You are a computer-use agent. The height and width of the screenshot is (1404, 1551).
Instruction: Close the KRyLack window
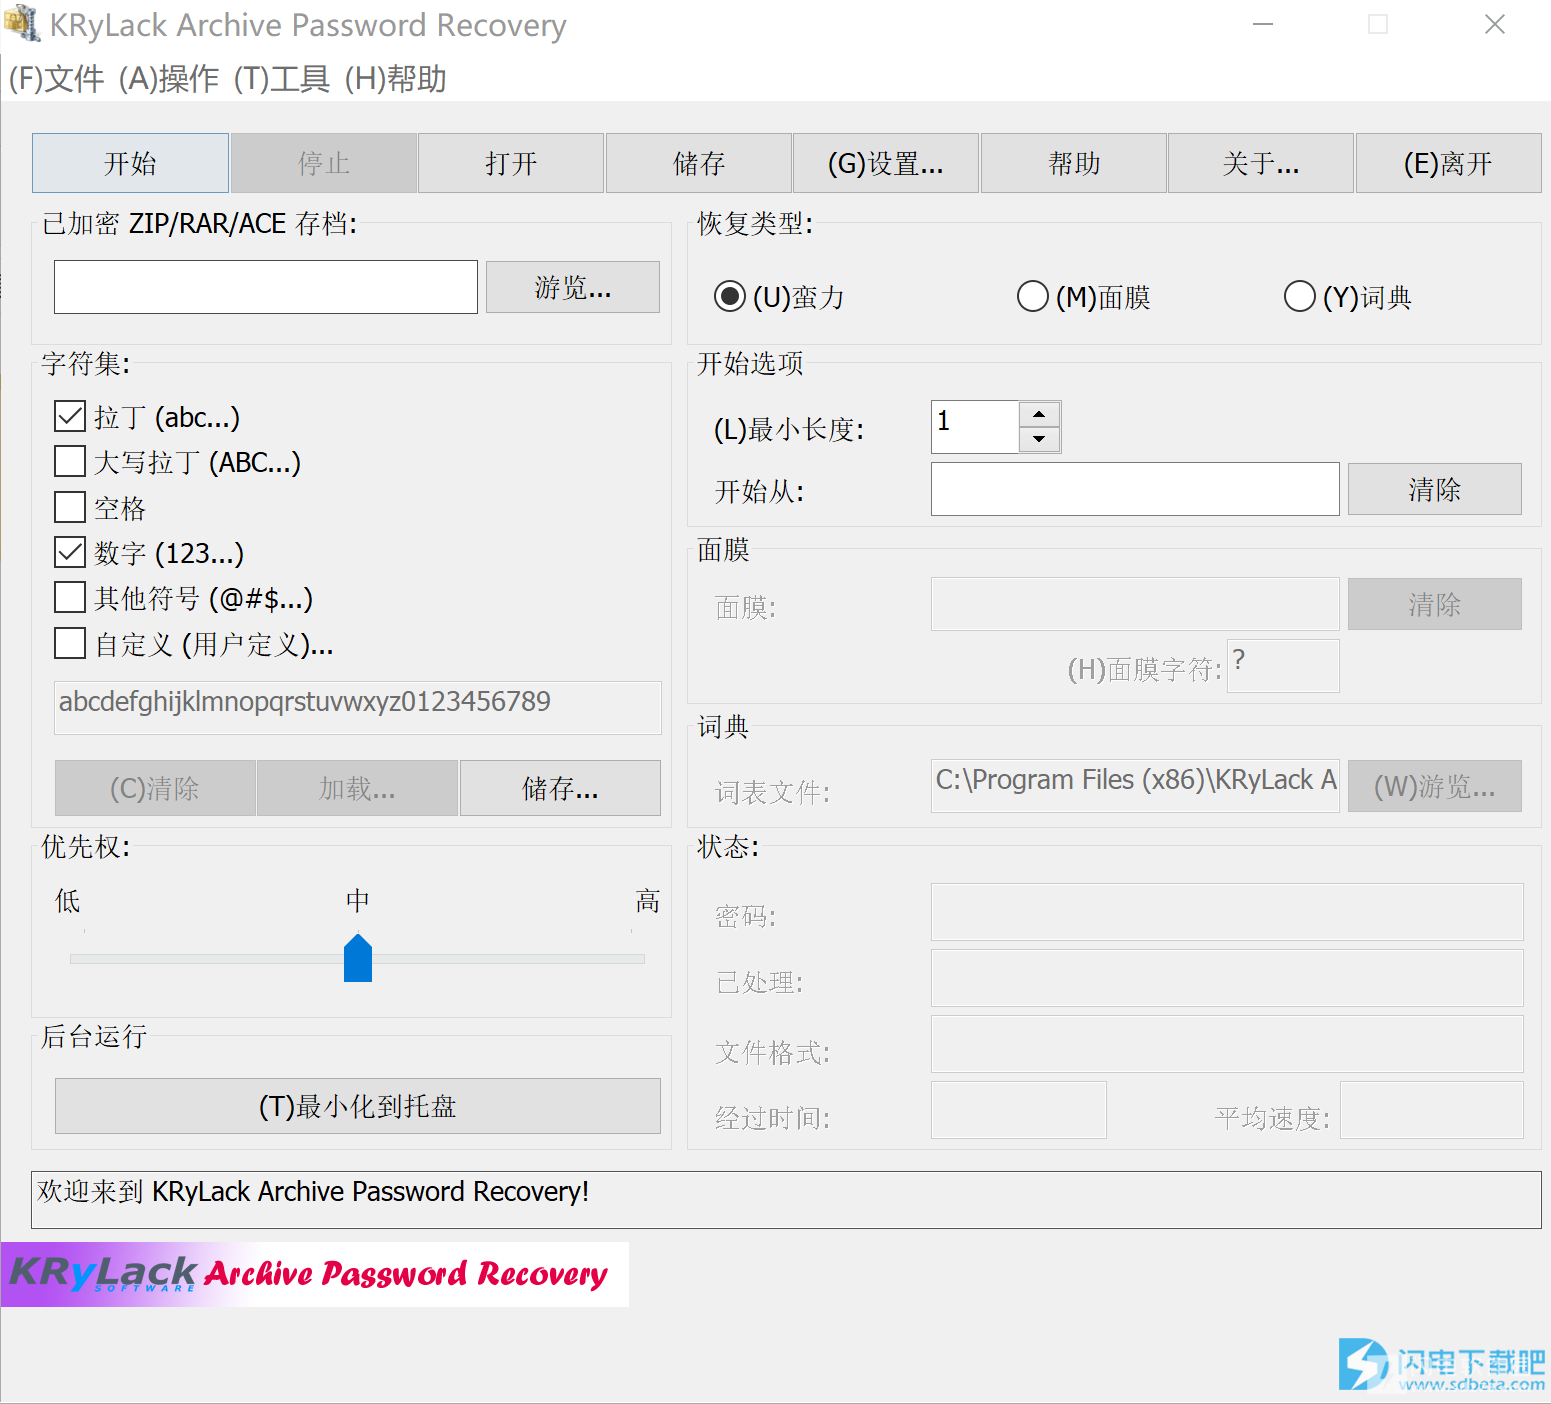(x=1495, y=24)
